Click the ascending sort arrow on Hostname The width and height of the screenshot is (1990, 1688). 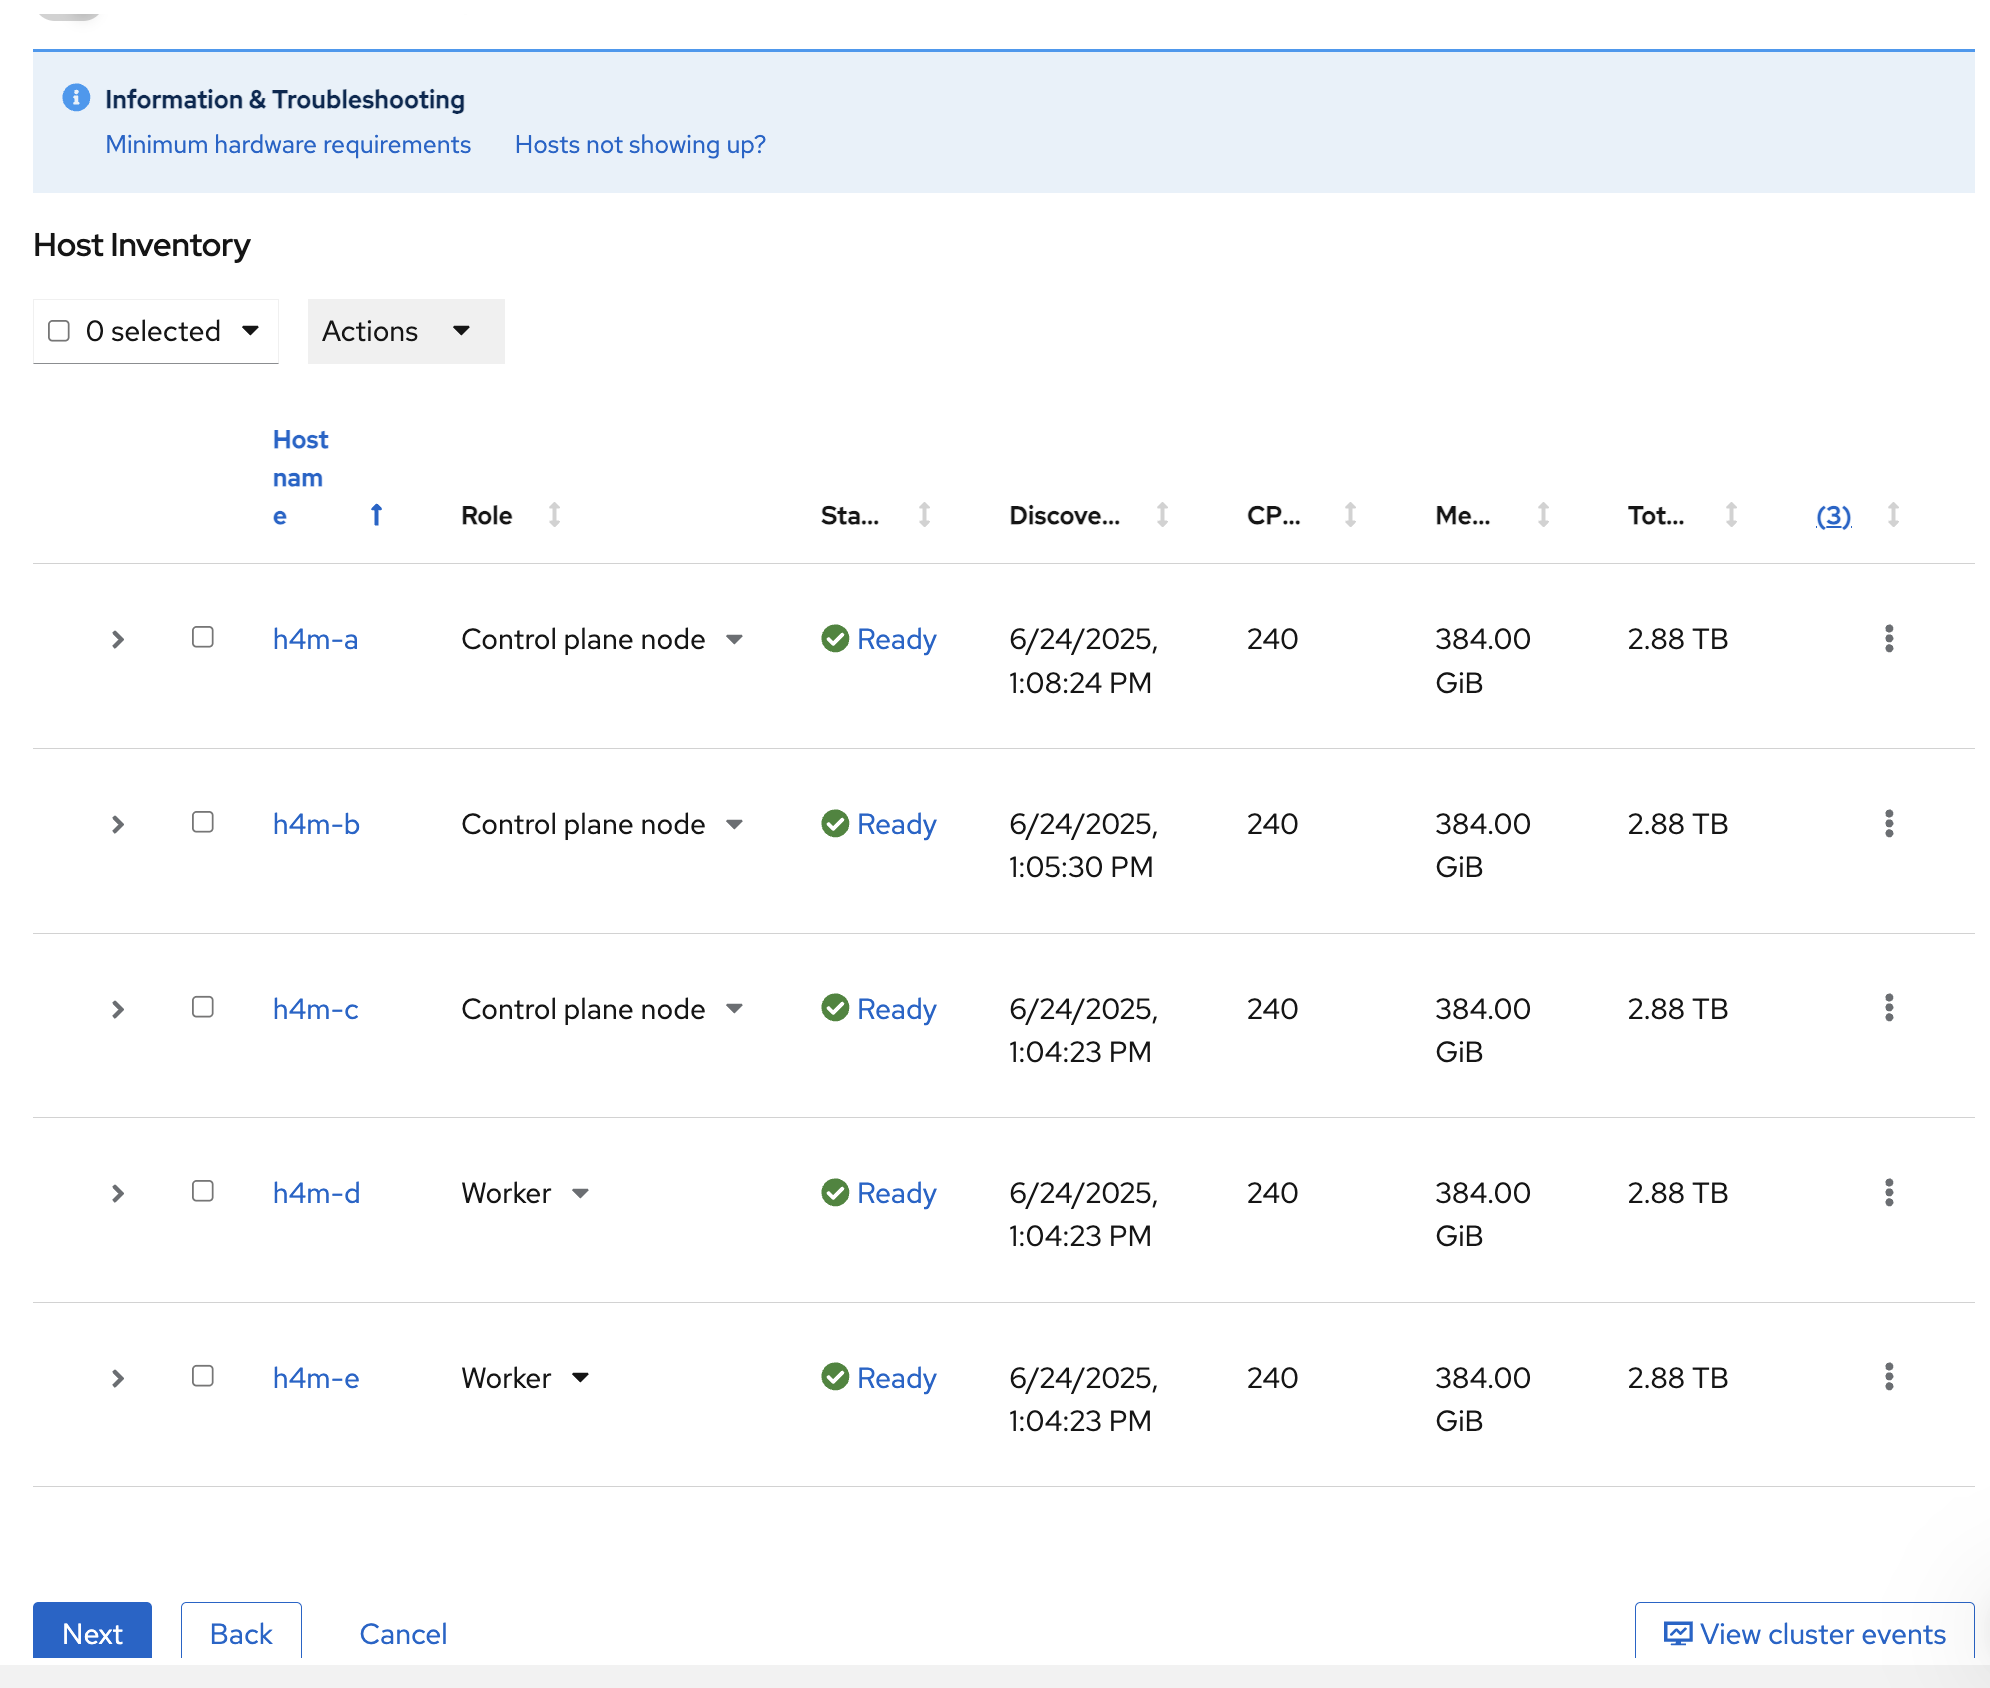[x=377, y=515]
